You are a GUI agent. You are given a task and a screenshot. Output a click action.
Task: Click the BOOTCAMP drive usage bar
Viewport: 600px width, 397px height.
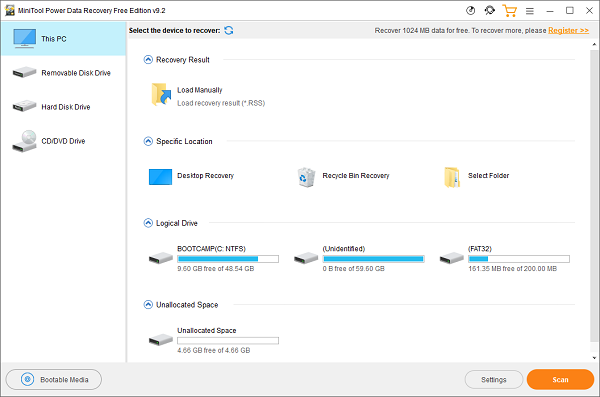[x=228, y=259]
